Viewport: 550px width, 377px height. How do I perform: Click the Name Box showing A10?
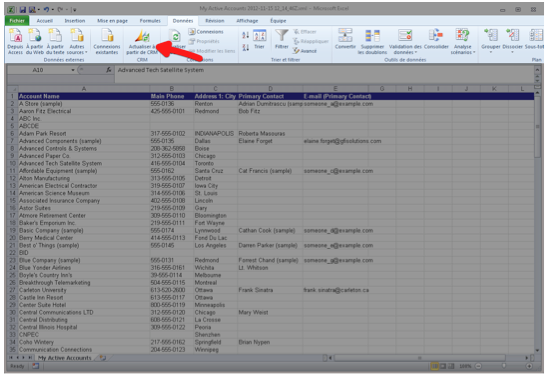pos(38,70)
